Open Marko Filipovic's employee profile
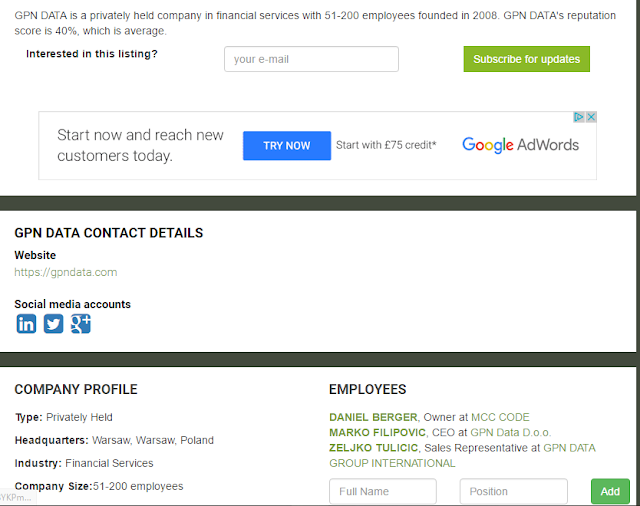 [377, 432]
